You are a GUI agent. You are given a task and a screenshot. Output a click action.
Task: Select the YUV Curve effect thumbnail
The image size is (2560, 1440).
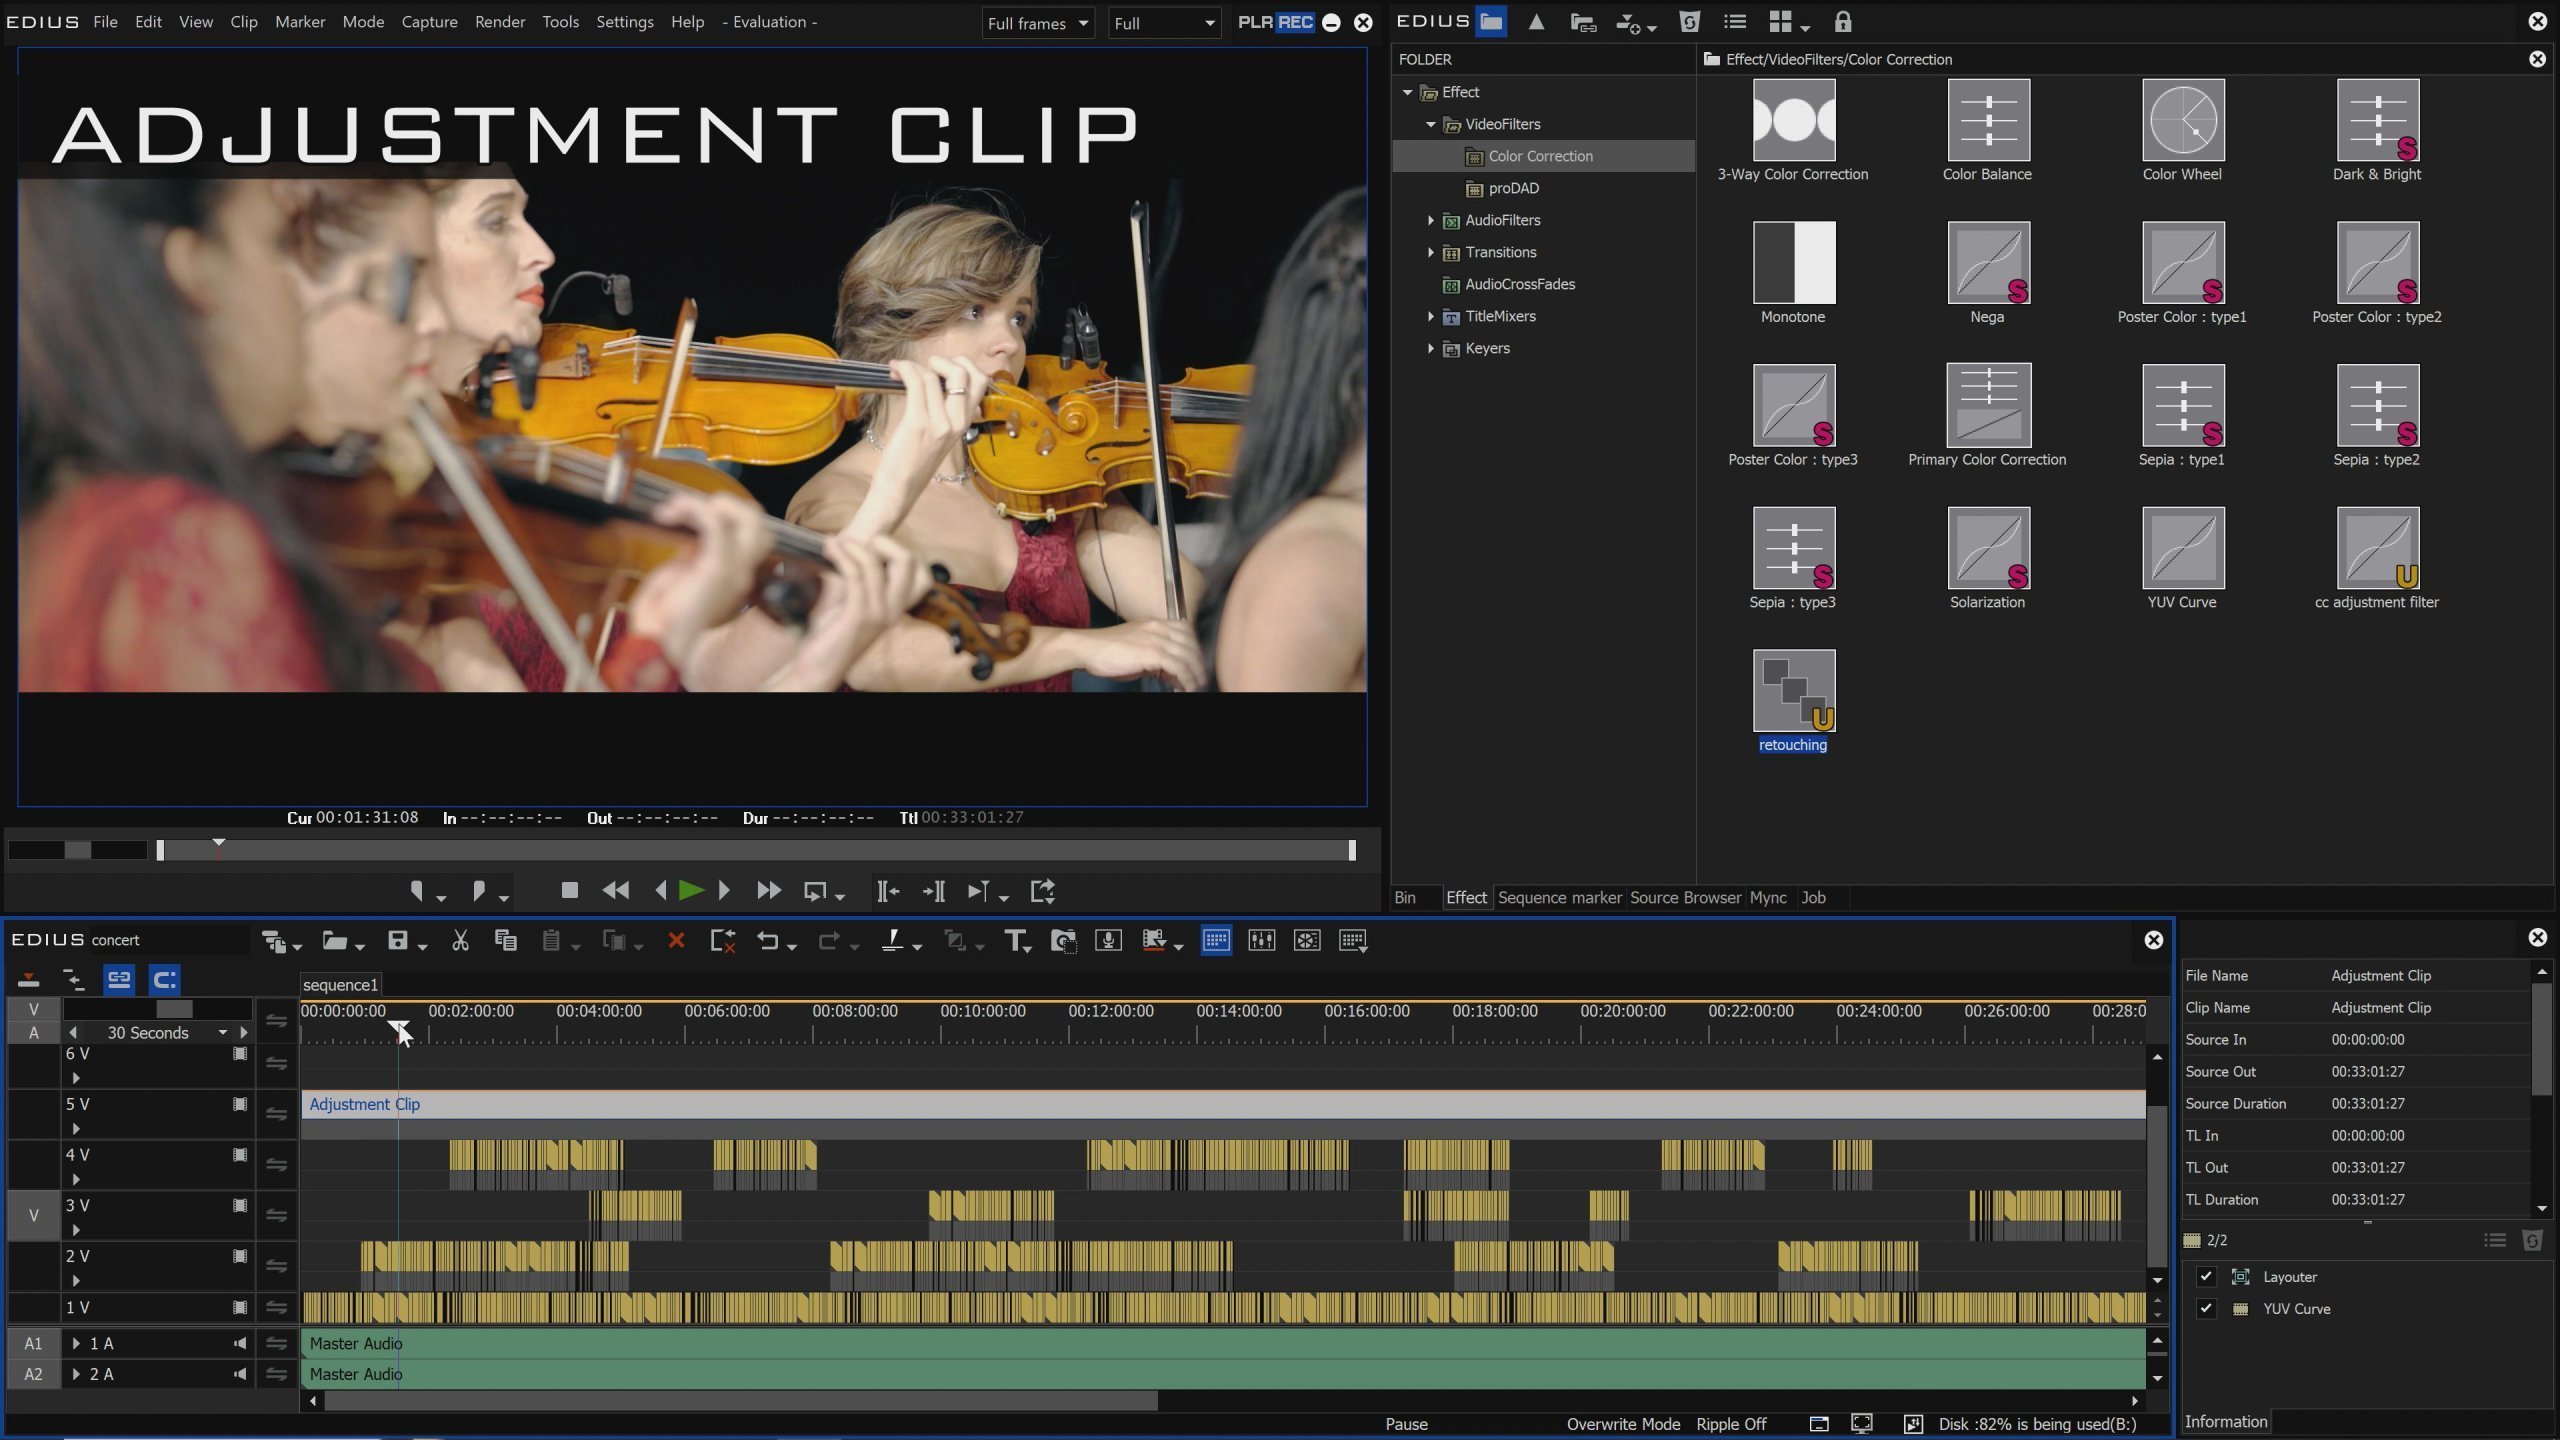click(x=2183, y=548)
